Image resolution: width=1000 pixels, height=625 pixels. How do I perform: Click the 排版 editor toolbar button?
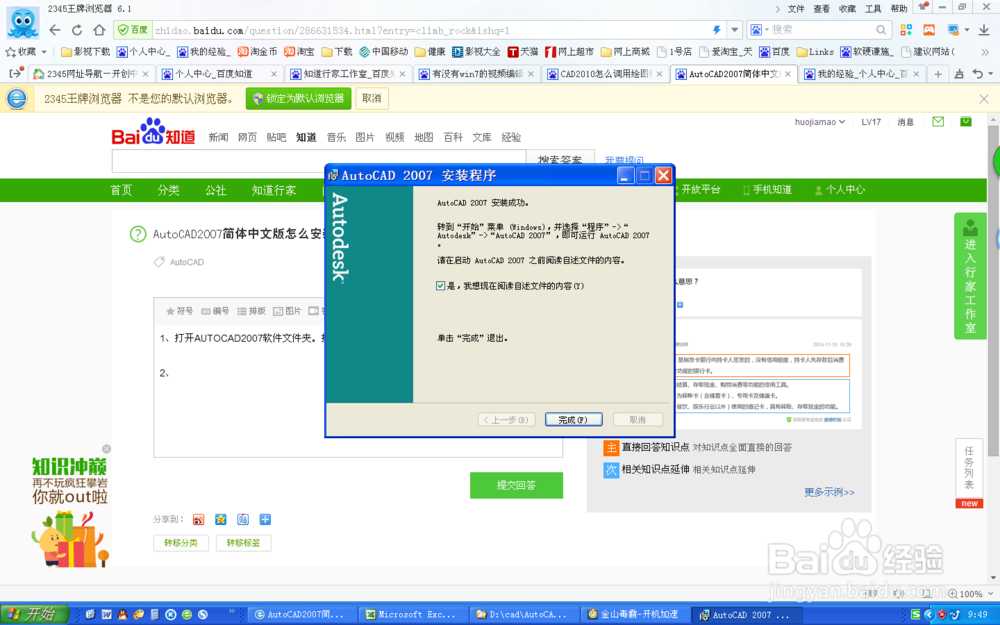pos(251,311)
